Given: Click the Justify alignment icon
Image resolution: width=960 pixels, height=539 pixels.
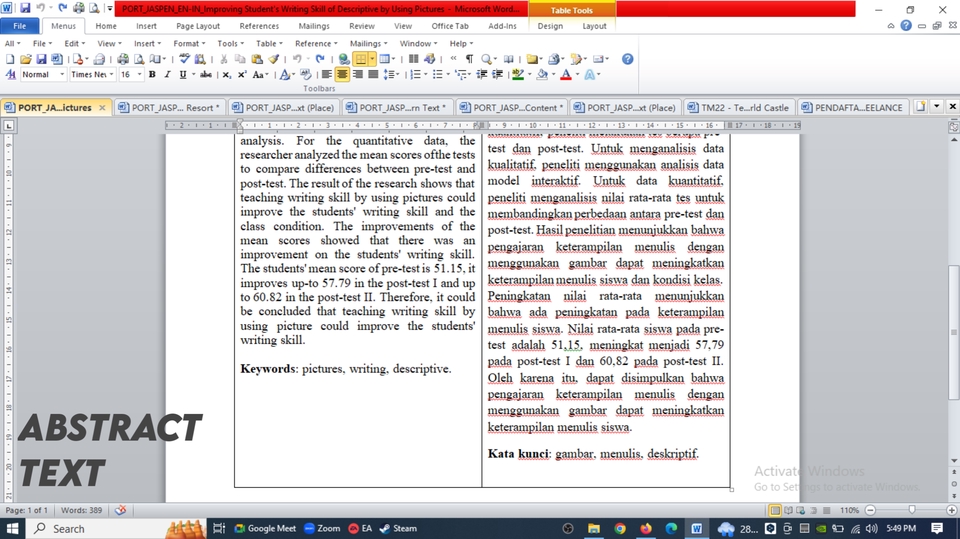Looking at the screenshot, I should (x=373, y=75).
